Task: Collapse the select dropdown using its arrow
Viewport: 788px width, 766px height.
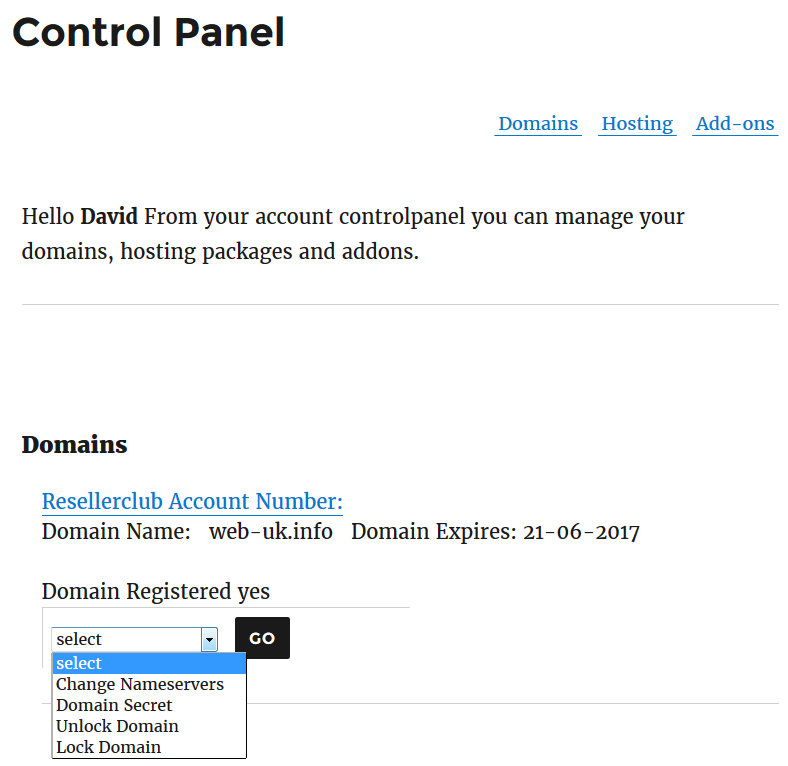Action: pyautogui.click(x=209, y=640)
